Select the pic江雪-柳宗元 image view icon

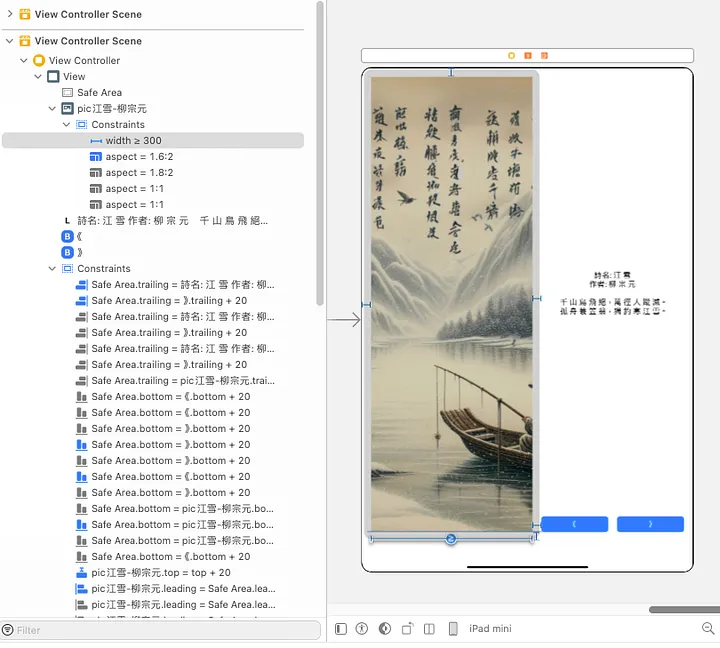[x=67, y=108]
